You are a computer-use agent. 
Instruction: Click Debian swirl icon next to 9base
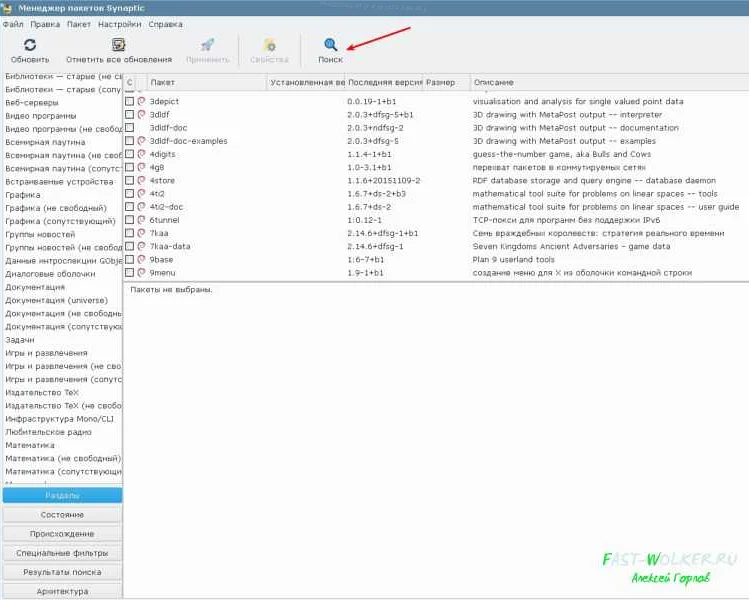tap(141, 259)
